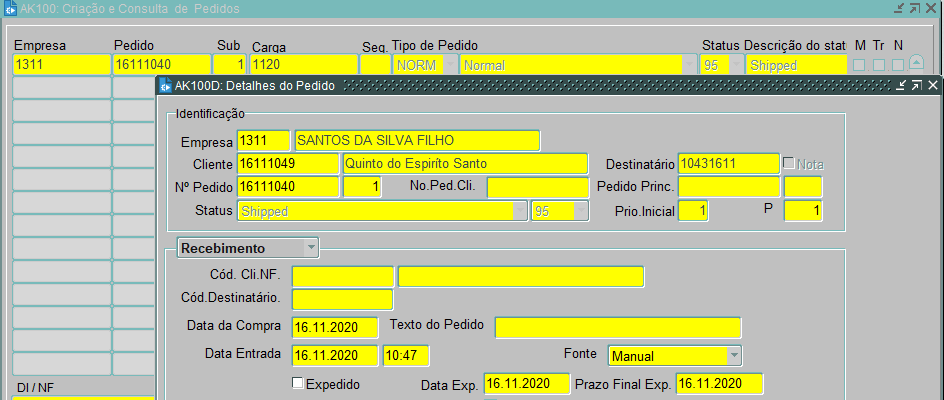The image size is (944, 400).
Task: Restore-down the AK100D details window
Action: pos(901,86)
